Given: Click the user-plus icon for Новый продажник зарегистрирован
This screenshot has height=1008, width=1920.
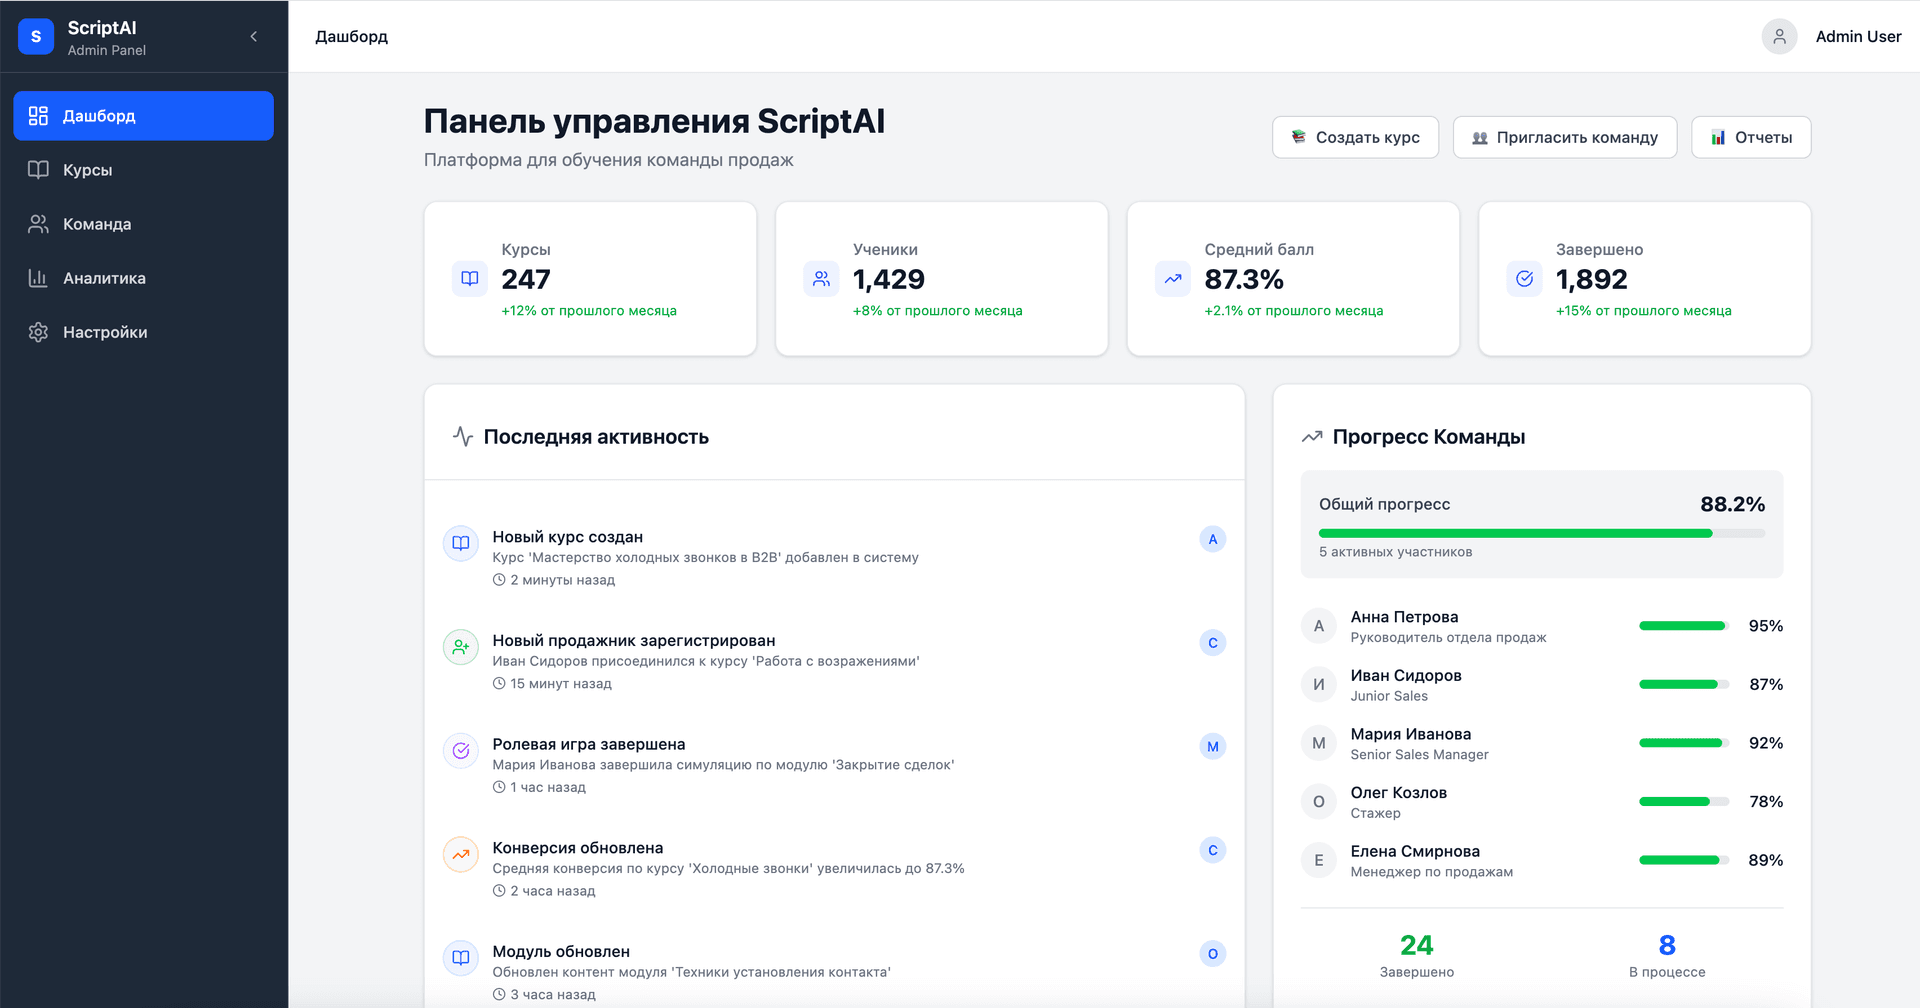Looking at the screenshot, I should pos(461,647).
